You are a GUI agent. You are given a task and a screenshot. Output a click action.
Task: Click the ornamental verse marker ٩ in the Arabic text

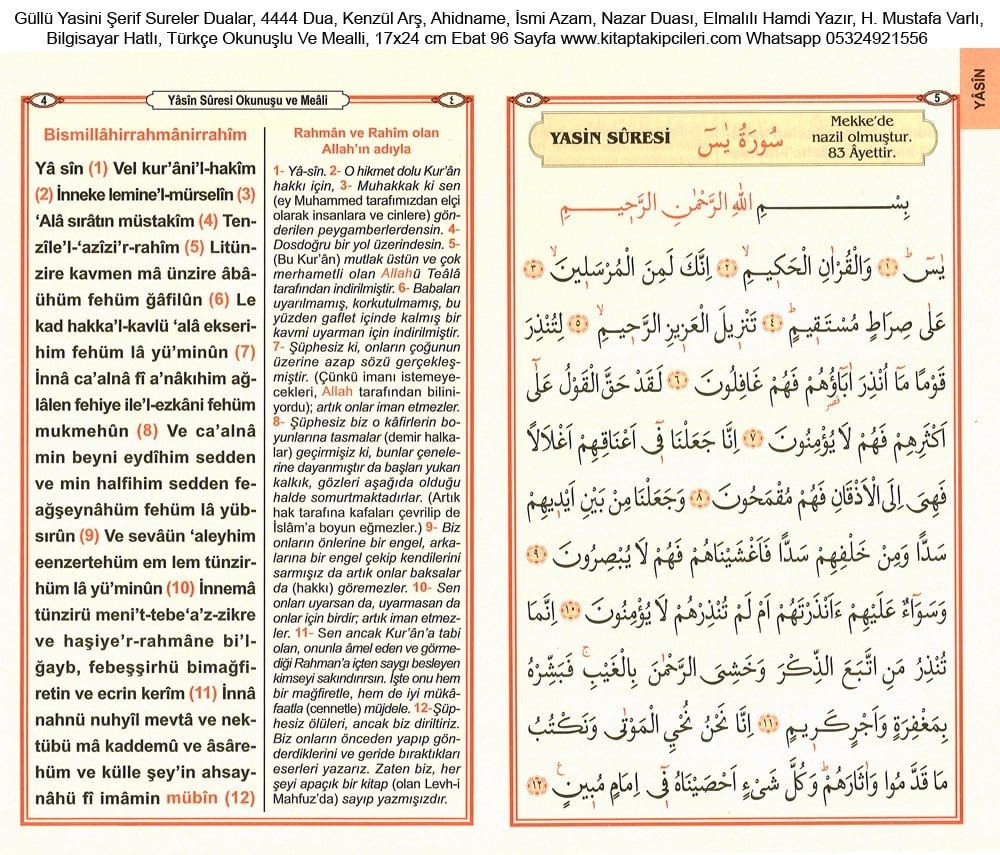(538, 553)
